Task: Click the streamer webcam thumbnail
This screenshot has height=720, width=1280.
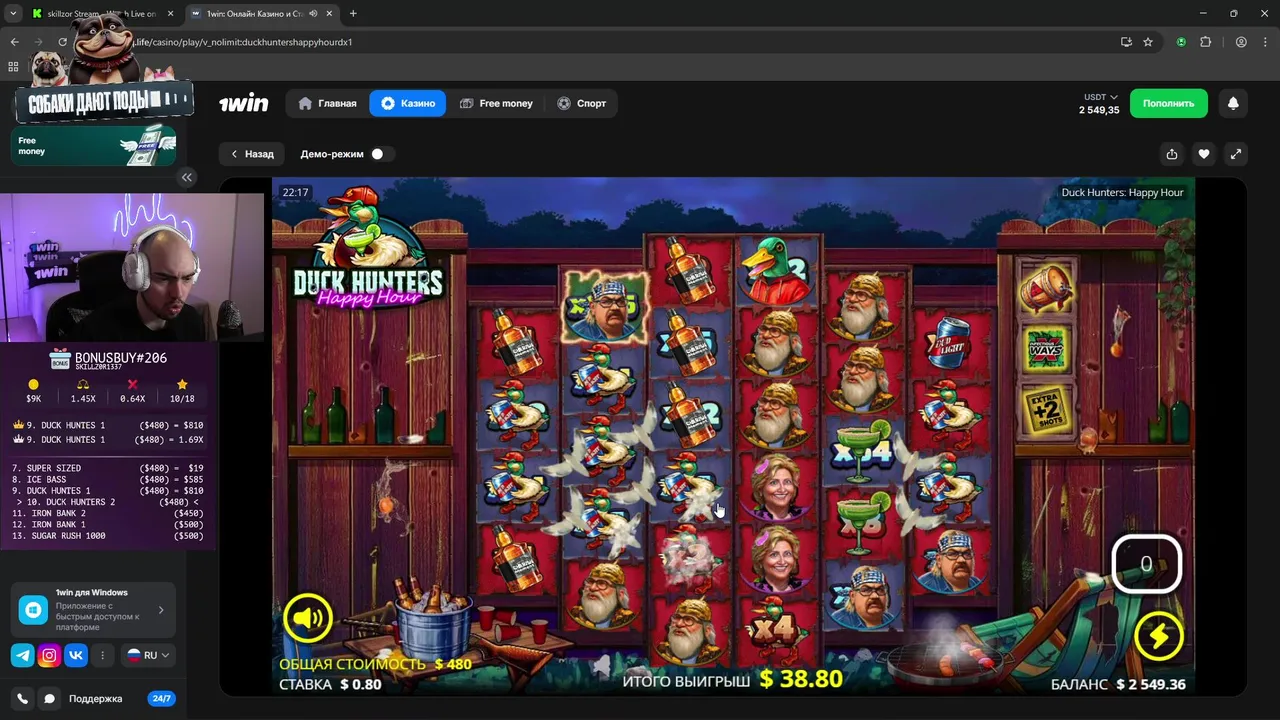Action: click(132, 267)
